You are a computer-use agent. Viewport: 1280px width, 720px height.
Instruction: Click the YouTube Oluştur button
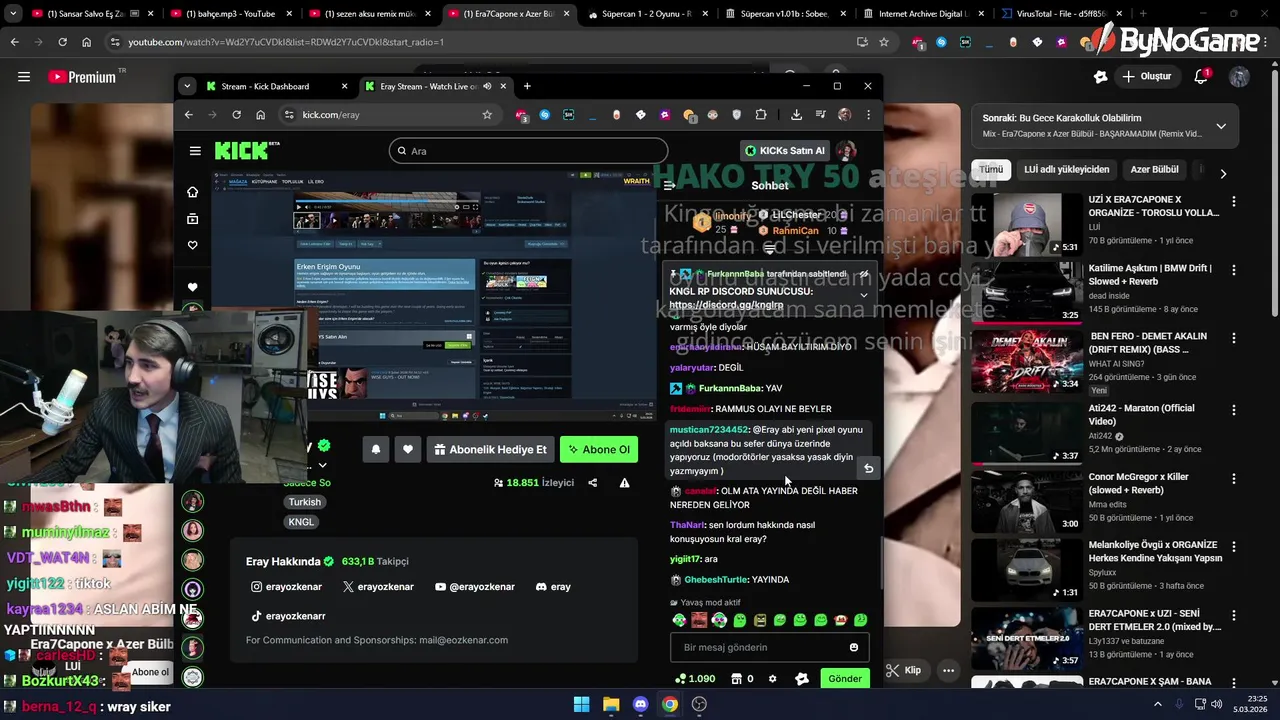[1146, 77]
